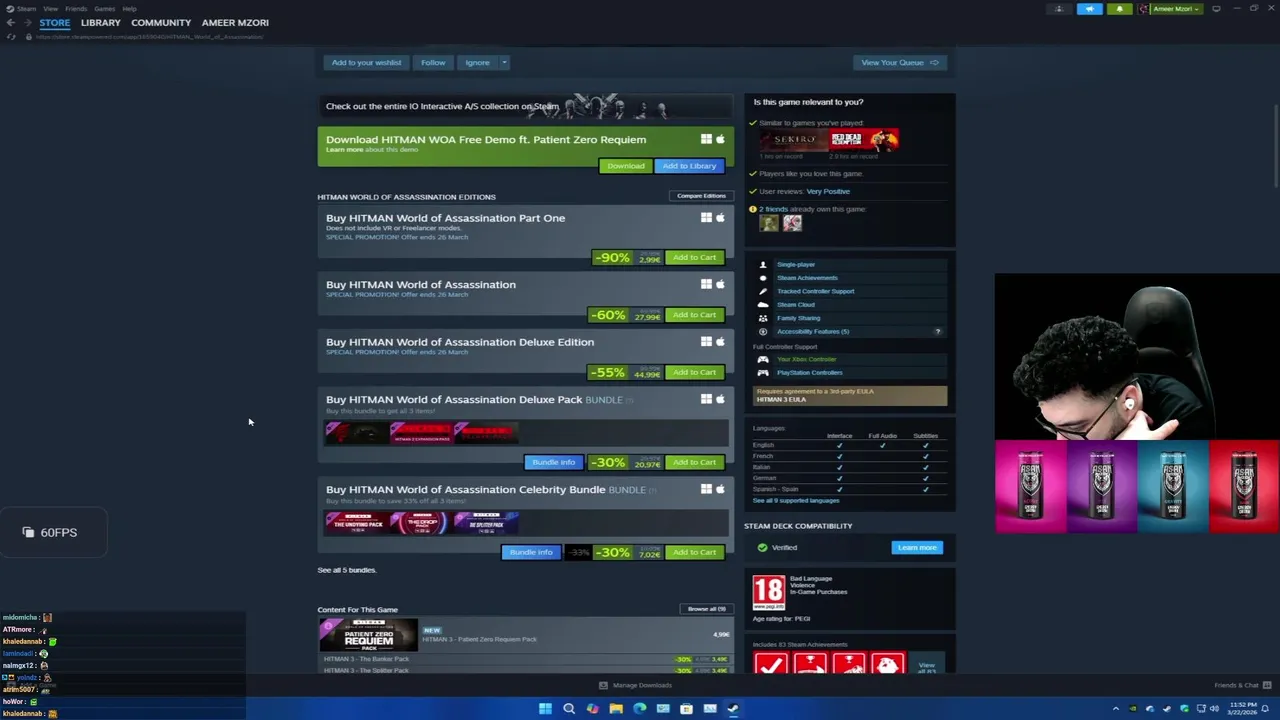Image resolution: width=1280 pixels, height=720 pixels.
Task: Open Bundle Info for the Deluxe Pack
Action: coord(553,462)
